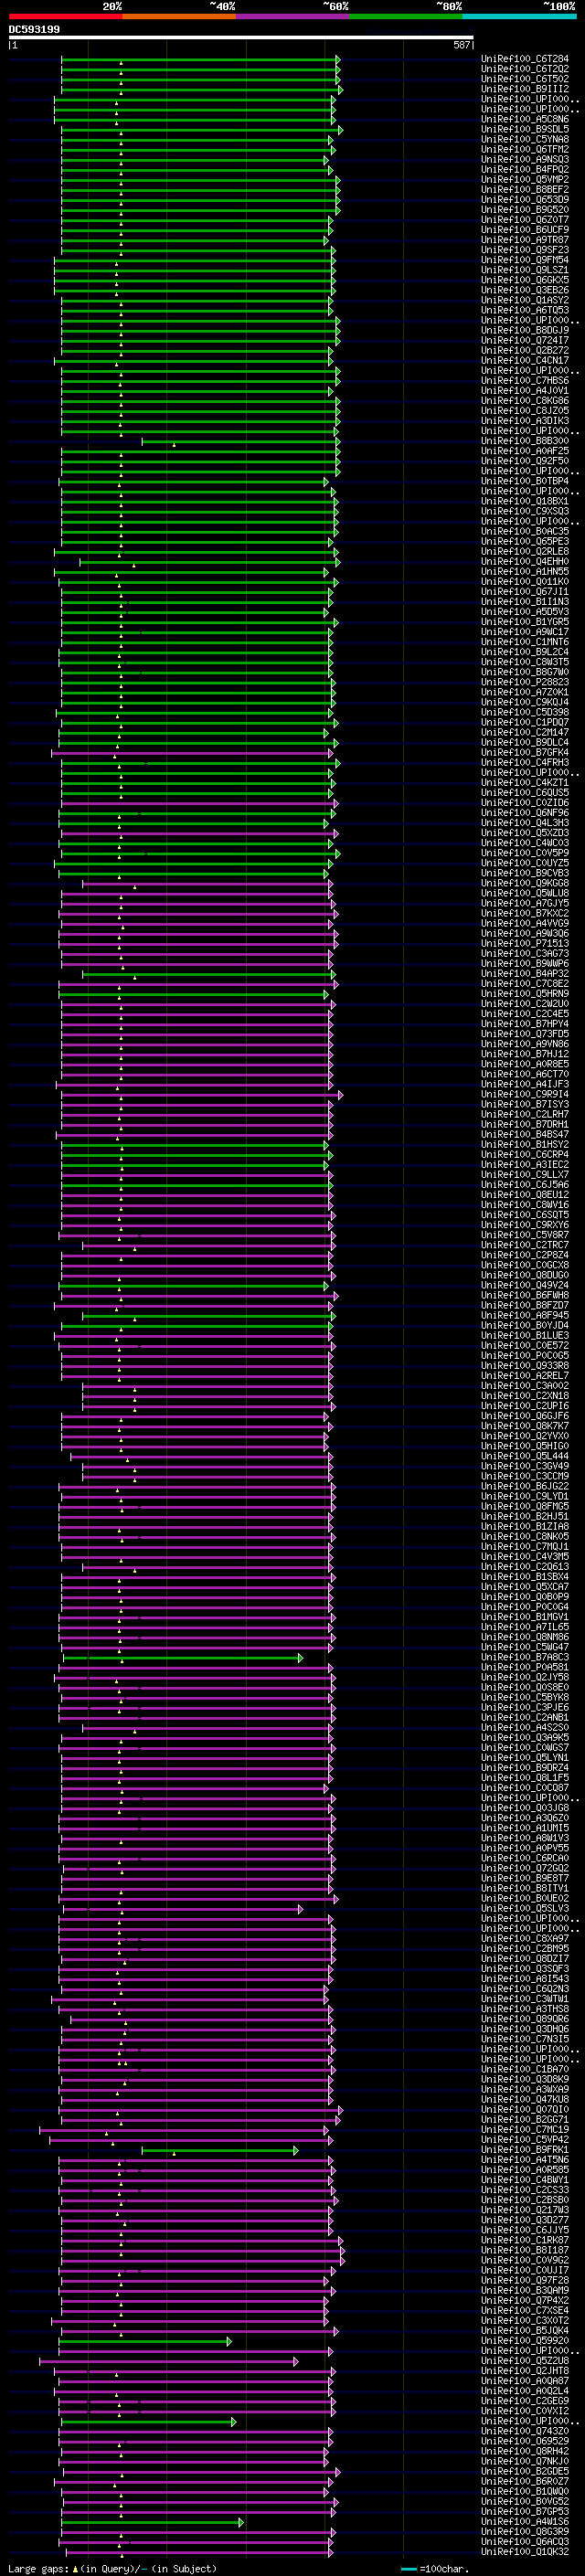Click hit label UniRef100_B9G520
Image resolution: width=585 pixels, height=2576 pixels.
[x=525, y=209]
